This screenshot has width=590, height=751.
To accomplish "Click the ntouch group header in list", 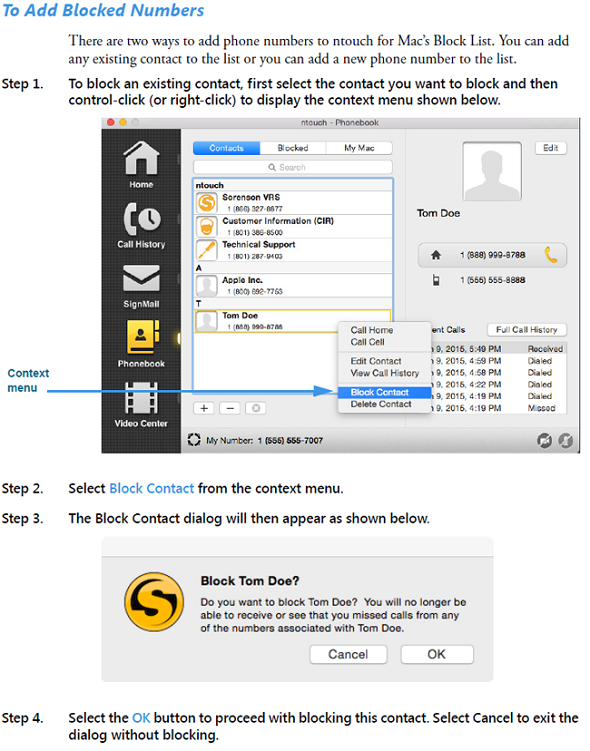I will 293,185.
